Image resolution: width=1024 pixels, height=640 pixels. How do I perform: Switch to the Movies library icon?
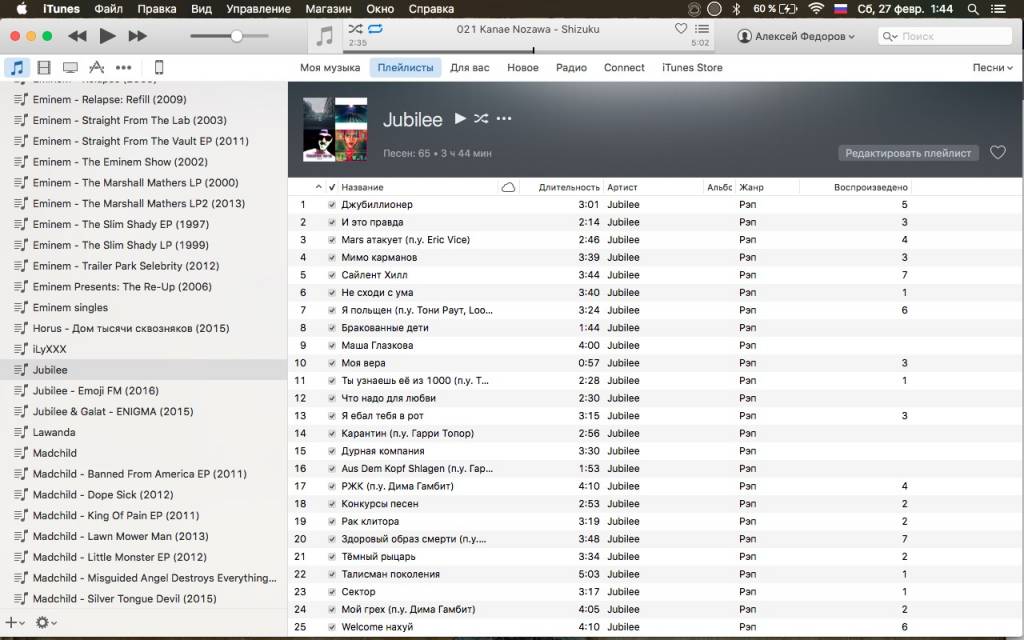click(x=44, y=67)
